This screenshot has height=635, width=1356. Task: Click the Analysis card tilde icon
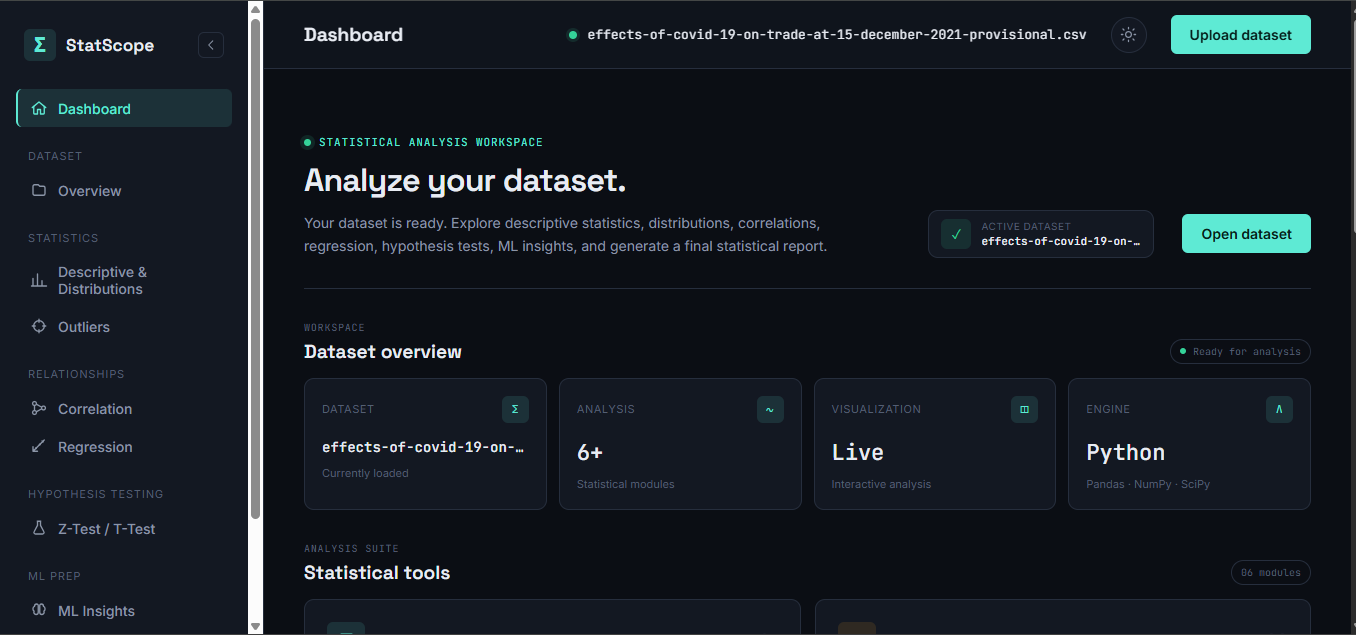[770, 409]
